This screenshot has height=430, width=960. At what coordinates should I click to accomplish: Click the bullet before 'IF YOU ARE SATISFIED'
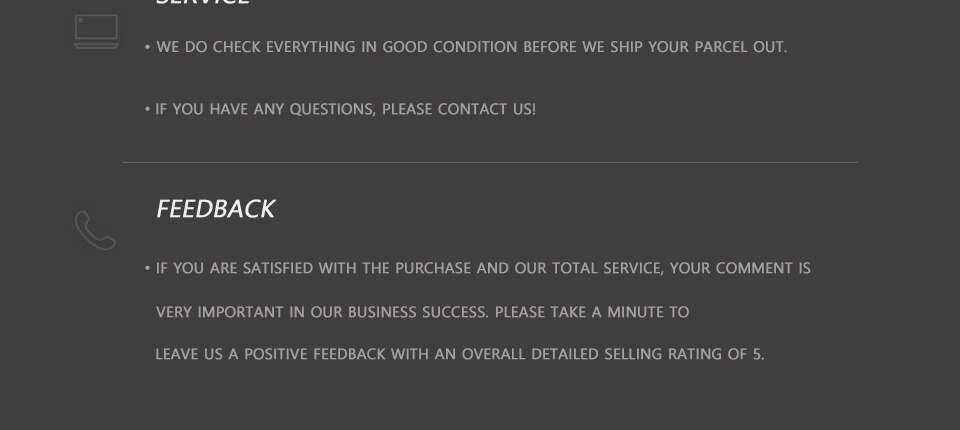coord(148,268)
